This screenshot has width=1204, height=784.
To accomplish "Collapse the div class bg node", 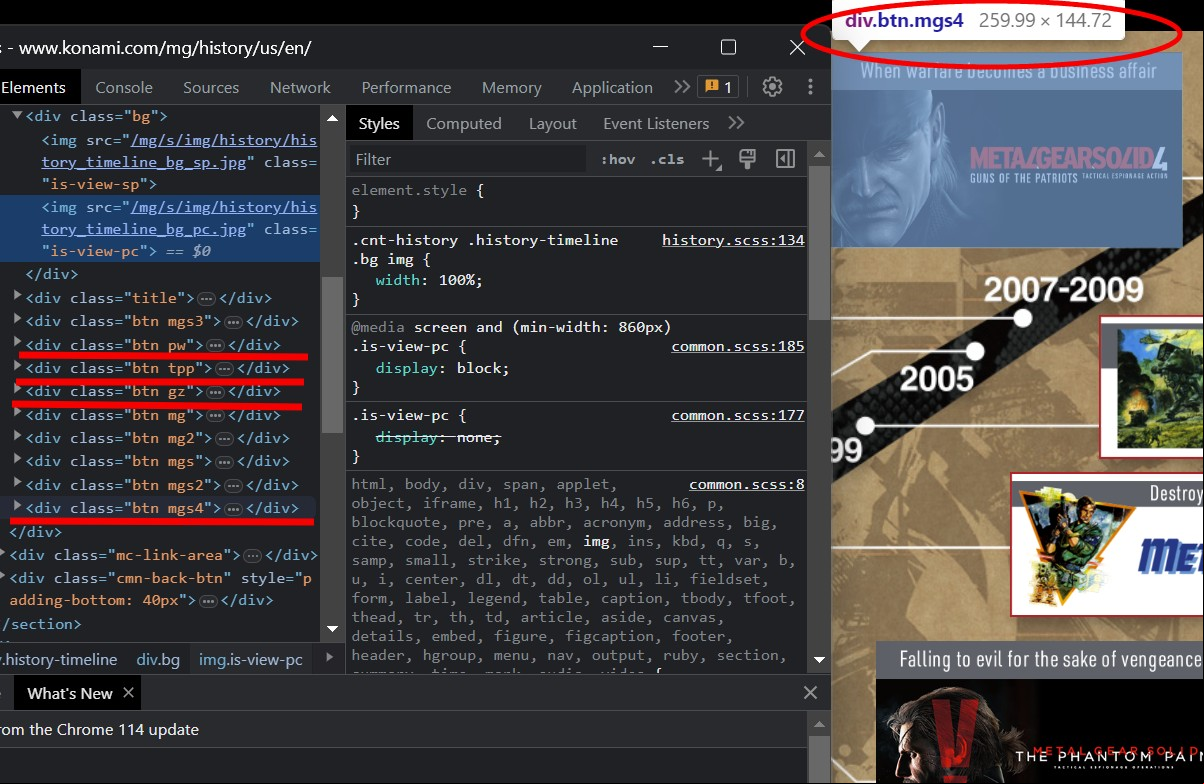I will coord(17,116).
